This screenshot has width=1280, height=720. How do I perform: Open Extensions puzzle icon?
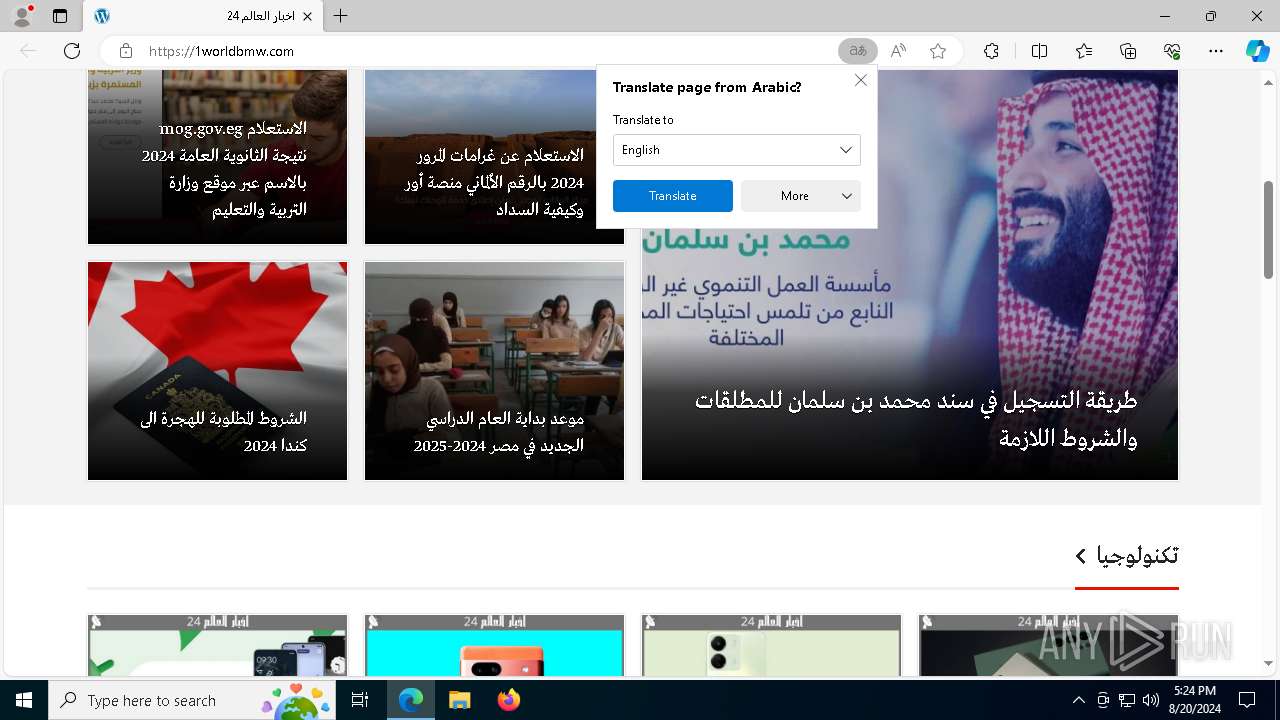point(991,51)
